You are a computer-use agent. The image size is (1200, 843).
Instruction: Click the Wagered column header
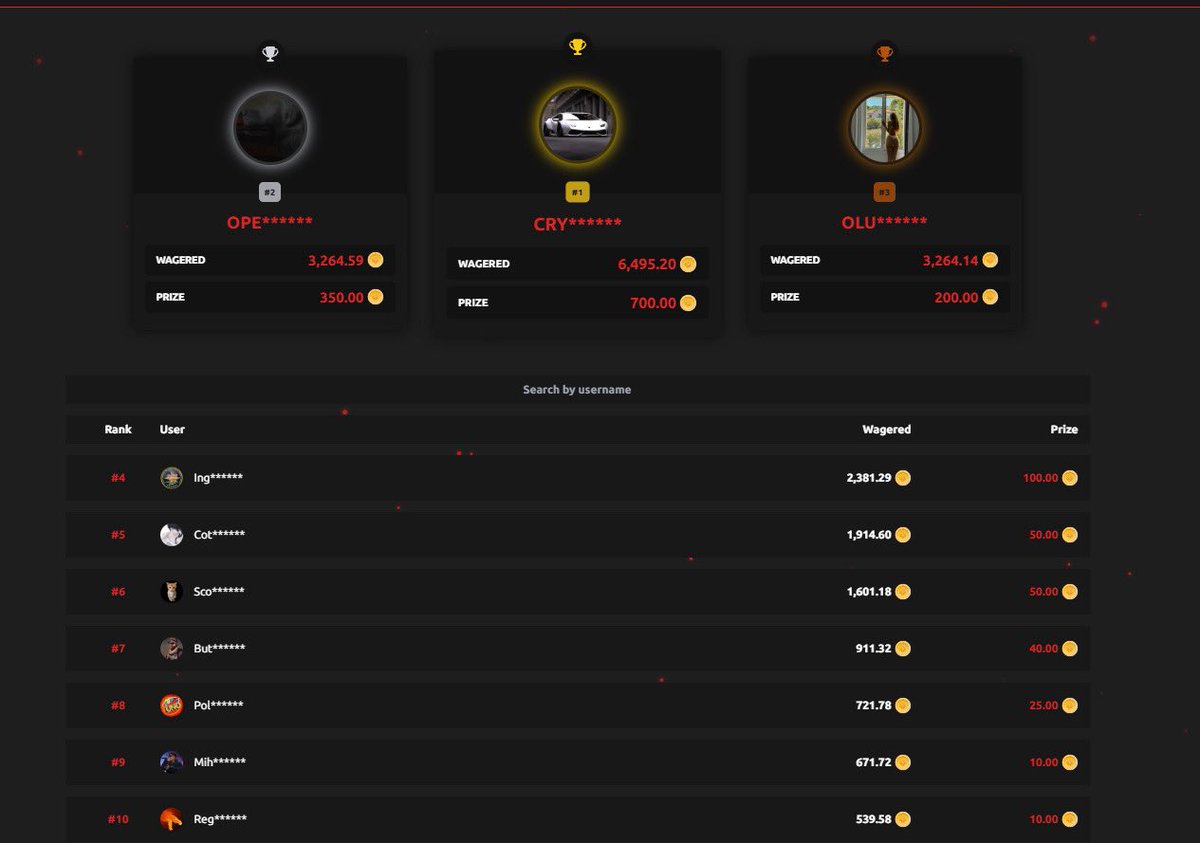tap(887, 429)
